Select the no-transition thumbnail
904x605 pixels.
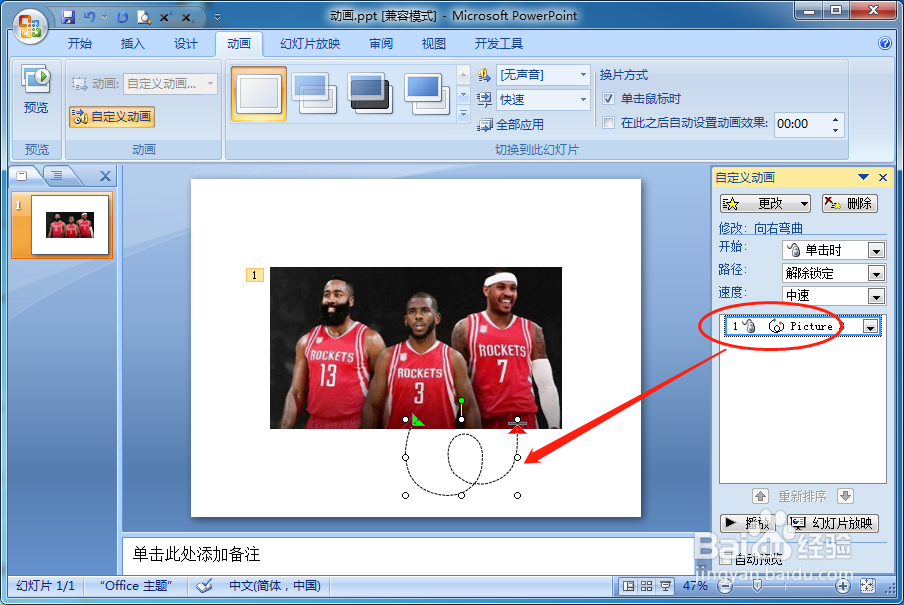[259, 93]
